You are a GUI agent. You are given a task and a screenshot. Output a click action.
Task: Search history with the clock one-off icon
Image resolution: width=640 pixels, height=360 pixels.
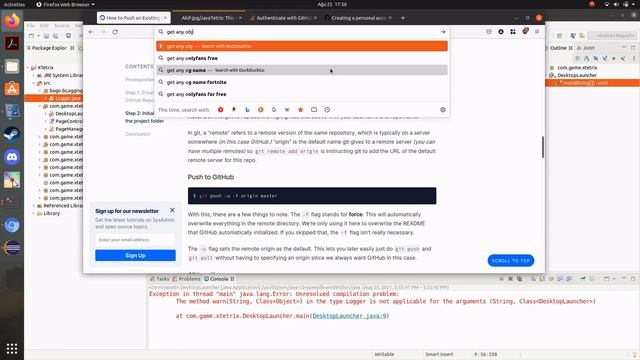click(x=327, y=110)
